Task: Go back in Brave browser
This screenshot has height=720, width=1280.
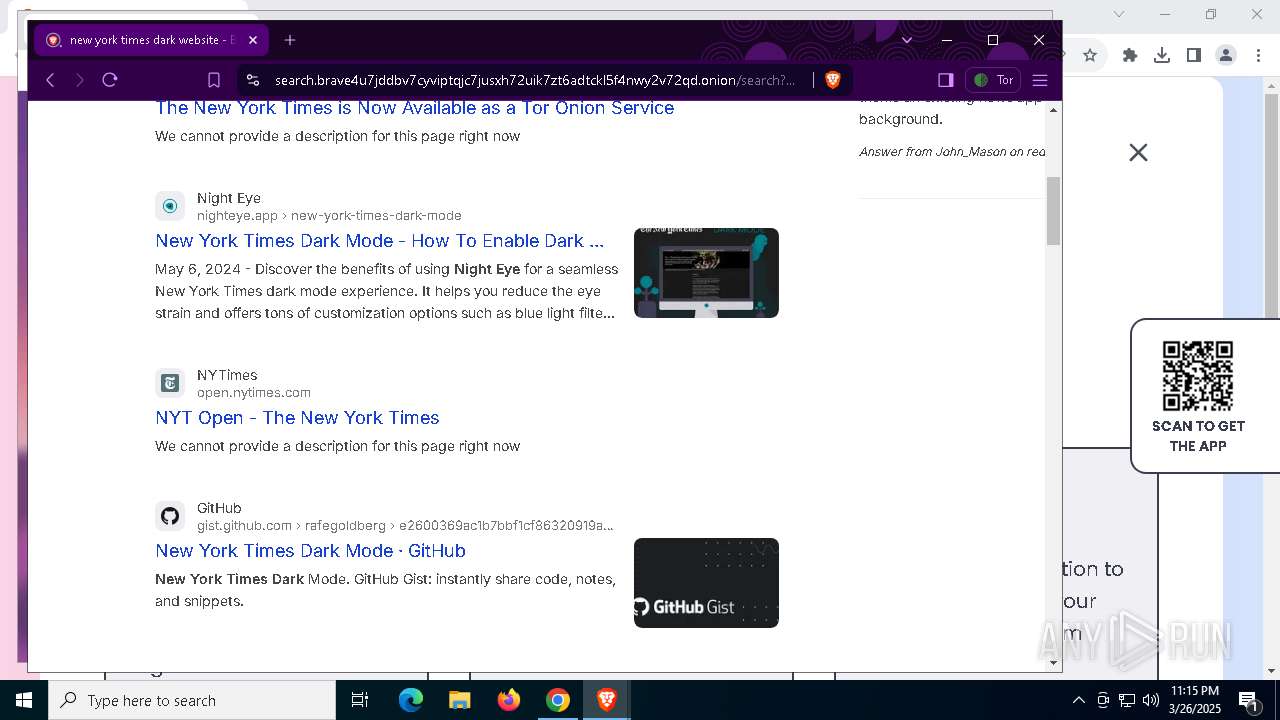Action: coord(50,80)
